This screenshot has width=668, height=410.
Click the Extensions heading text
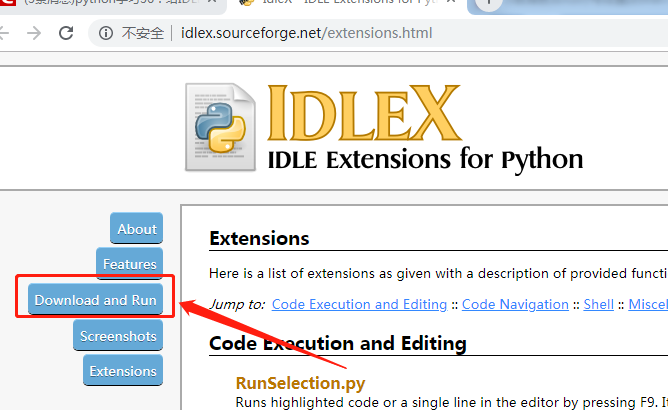click(259, 238)
